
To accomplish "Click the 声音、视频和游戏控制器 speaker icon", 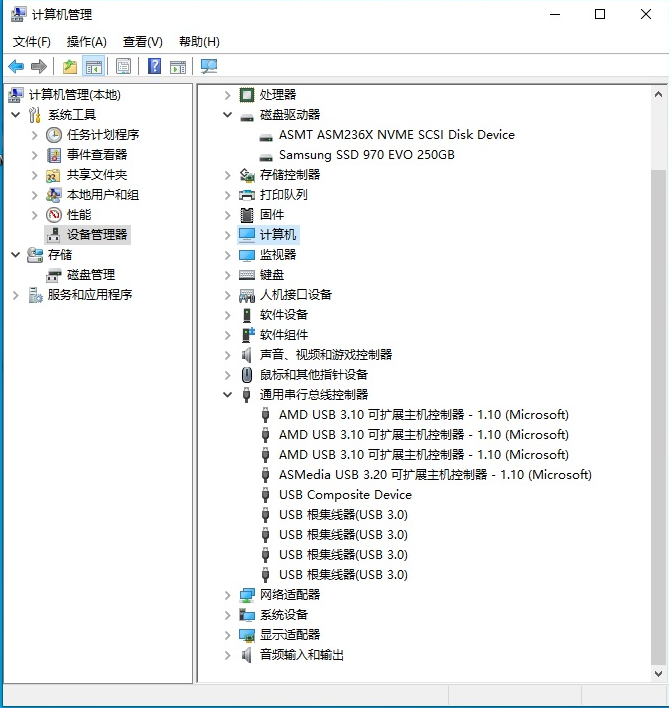I will tap(246, 355).
